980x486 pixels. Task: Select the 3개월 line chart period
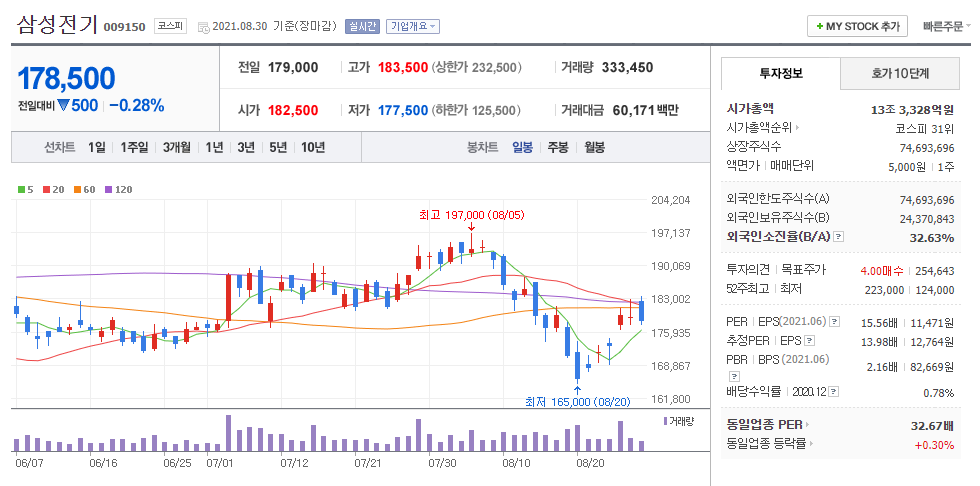click(x=177, y=147)
